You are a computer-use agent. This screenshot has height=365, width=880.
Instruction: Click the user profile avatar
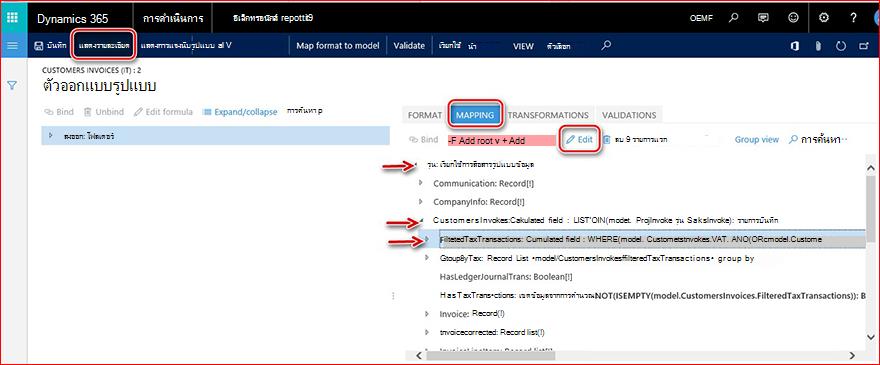(876, 18)
